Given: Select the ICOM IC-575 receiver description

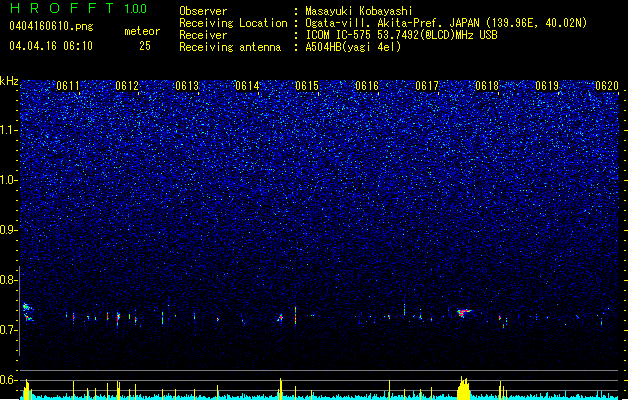Looking at the screenshot, I should tap(402, 35).
